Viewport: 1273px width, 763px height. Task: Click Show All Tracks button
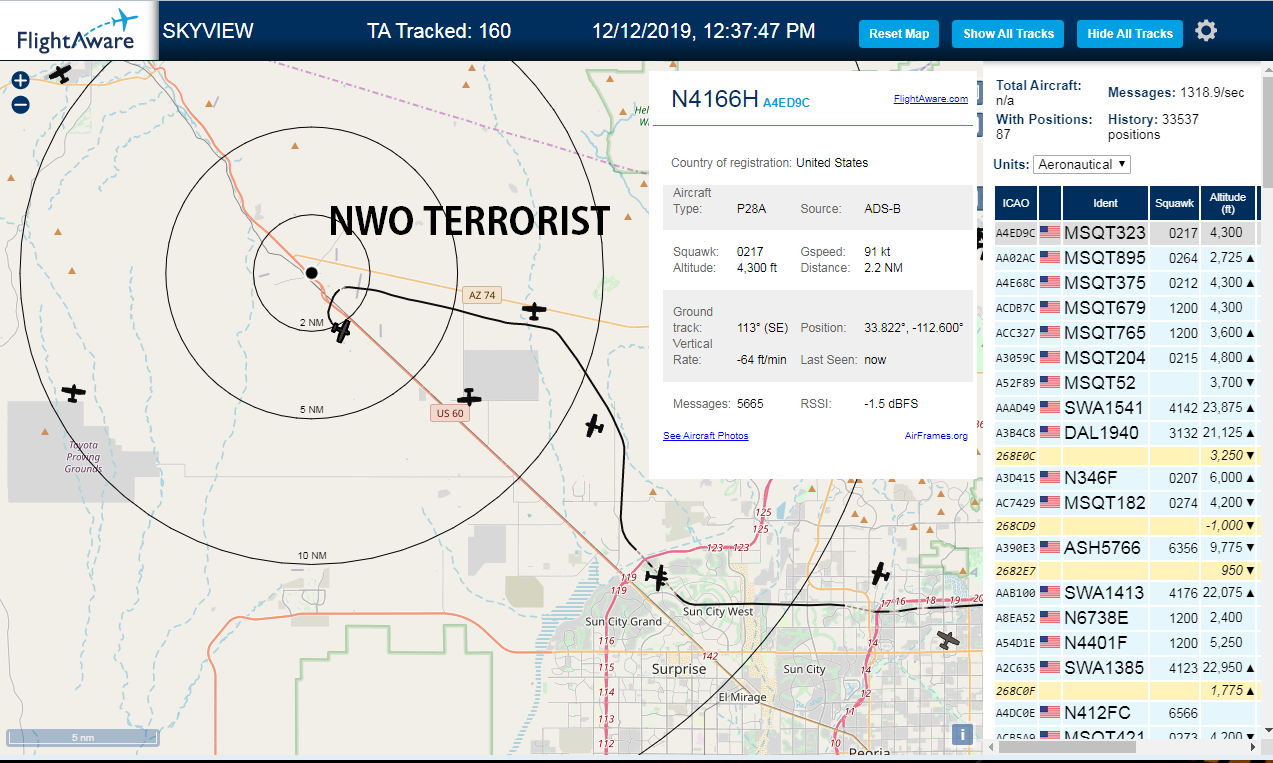tap(1008, 34)
